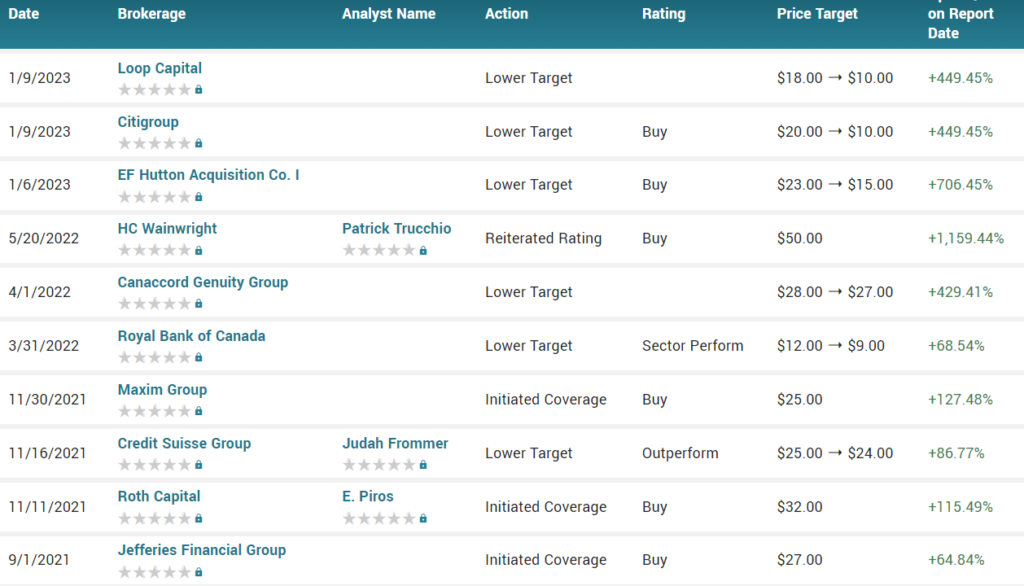Click the lock beside EF Hutton's star rating
Screen dimensions: 1024x586
coord(199,197)
